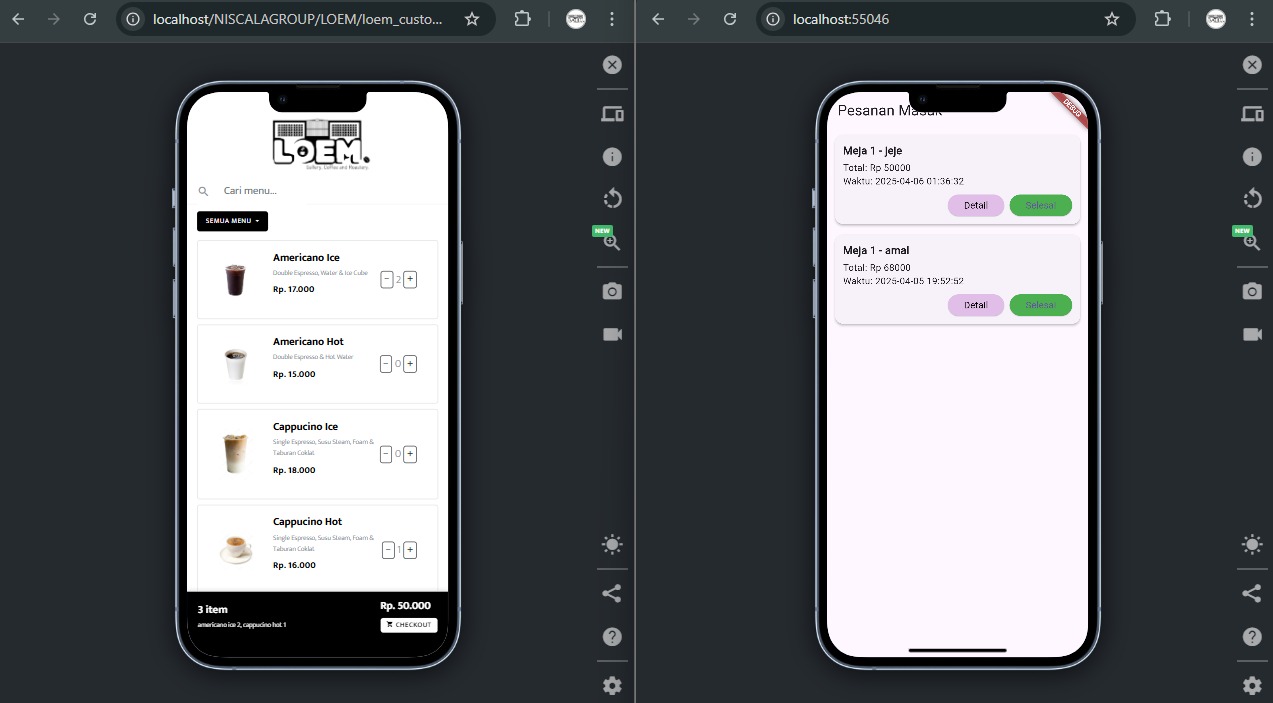Open Extensions puzzle menu in right browser
This screenshot has width=1273, height=703.
point(1161,19)
